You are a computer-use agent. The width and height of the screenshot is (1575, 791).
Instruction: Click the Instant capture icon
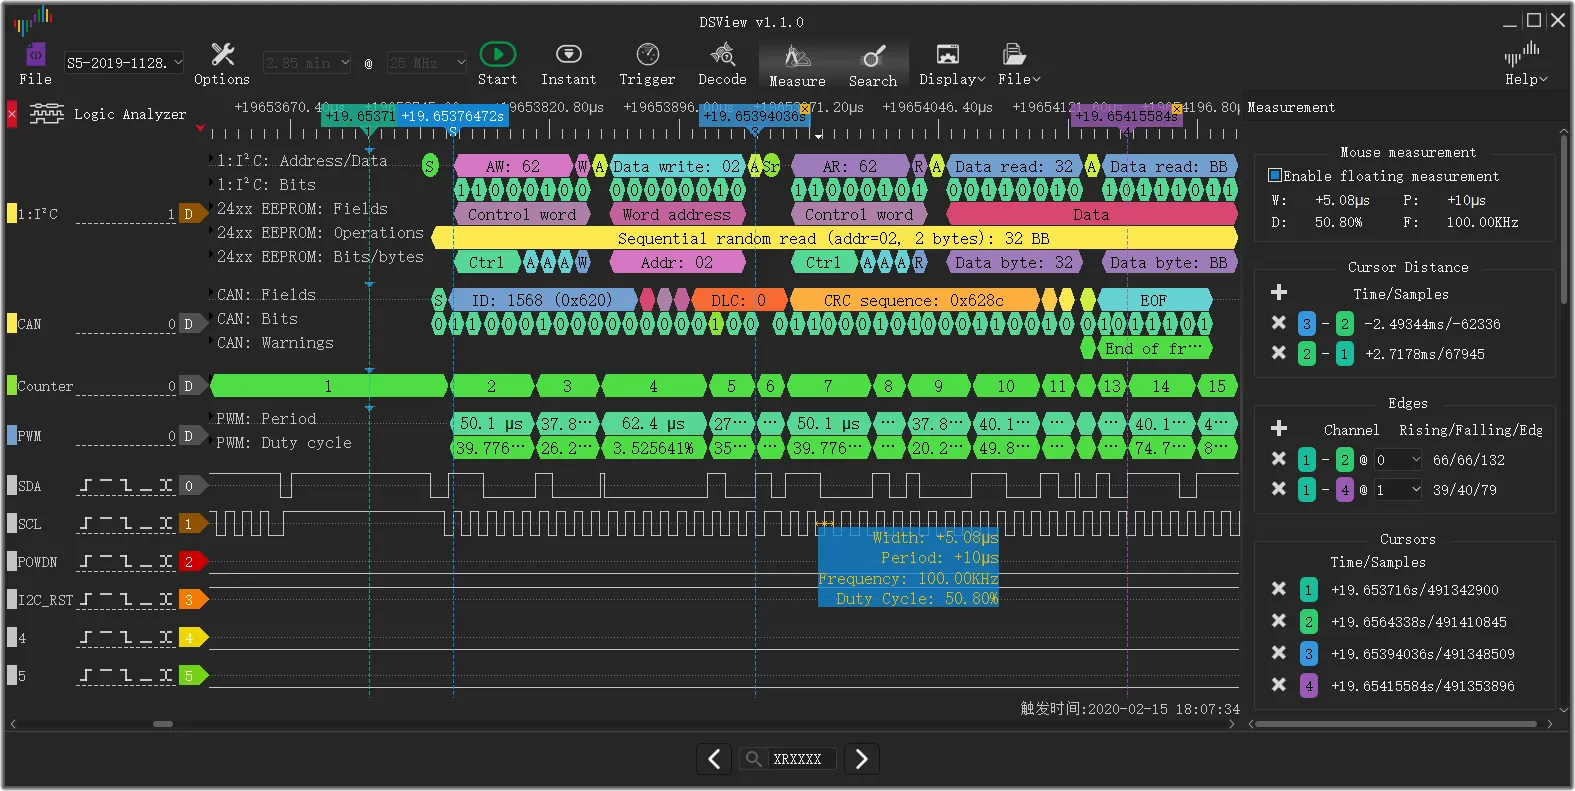[x=568, y=55]
